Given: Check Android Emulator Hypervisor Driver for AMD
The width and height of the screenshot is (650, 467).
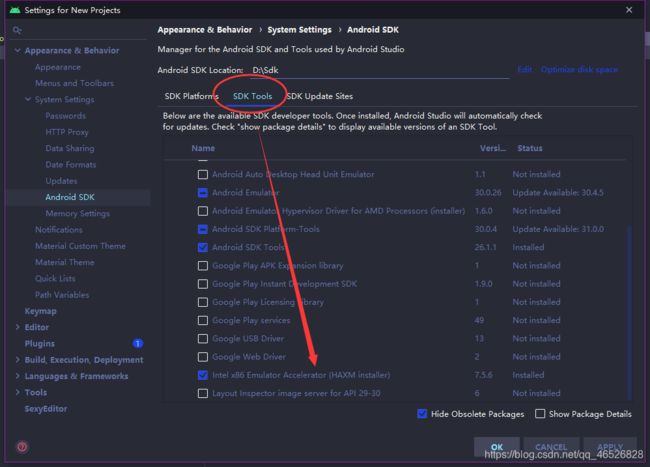Looking at the screenshot, I should [x=203, y=211].
